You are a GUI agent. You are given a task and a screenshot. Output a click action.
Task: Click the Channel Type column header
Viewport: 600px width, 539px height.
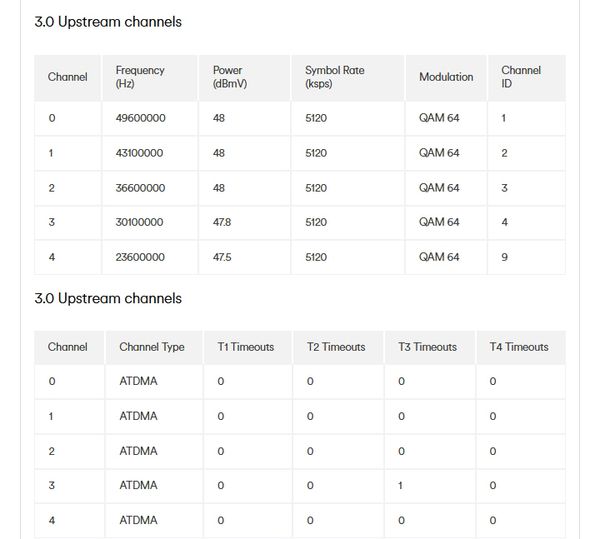(154, 347)
